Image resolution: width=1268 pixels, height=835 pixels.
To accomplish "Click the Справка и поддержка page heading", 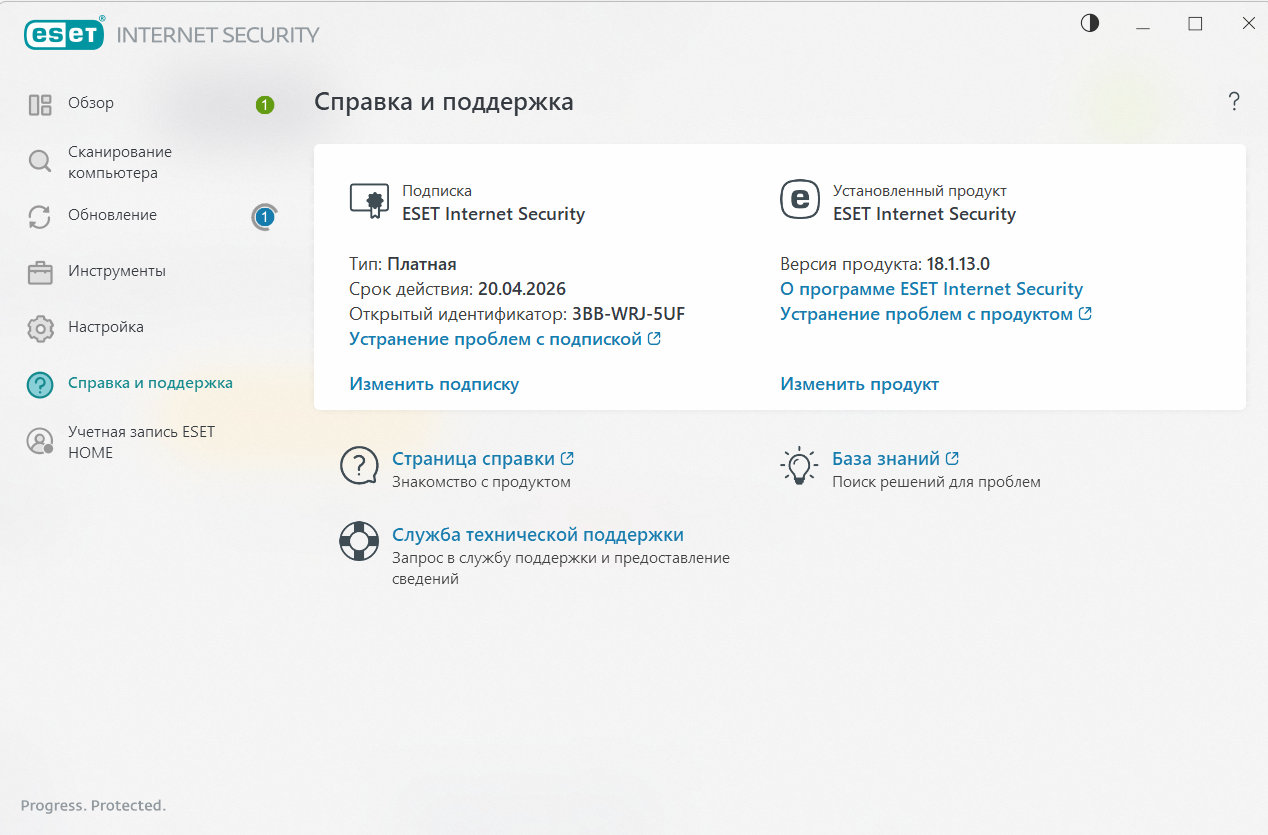I will point(444,102).
